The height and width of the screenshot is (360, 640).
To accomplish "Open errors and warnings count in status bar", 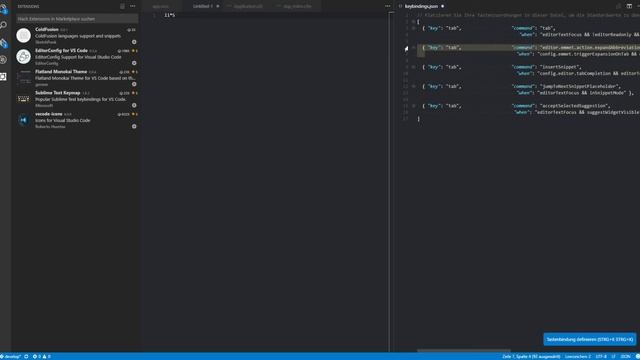I will click(x=42, y=357).
